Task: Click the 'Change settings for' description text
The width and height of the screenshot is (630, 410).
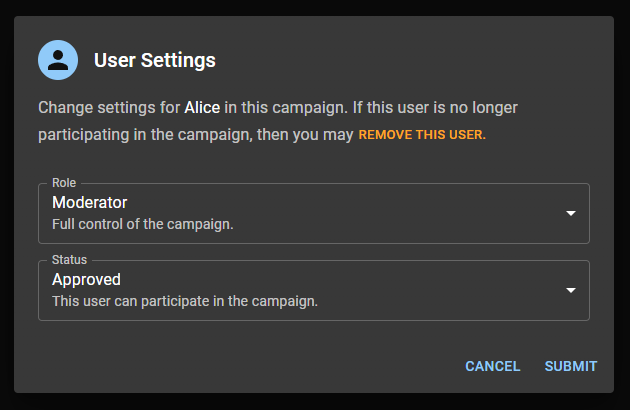Action: (110, 106)
